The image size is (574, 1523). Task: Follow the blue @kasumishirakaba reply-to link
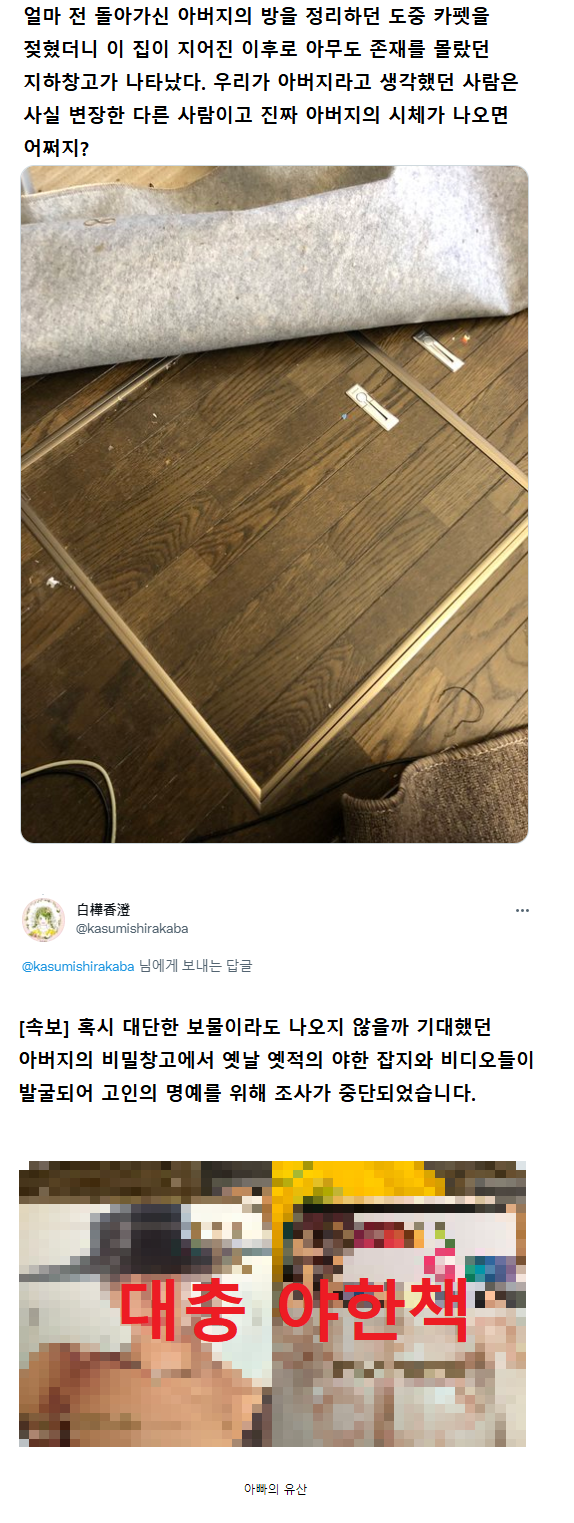pos(78,966)
